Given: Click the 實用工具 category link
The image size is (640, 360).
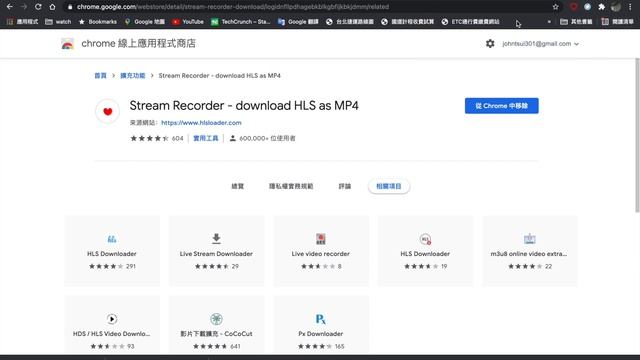Looking at the screenshot, I should click(206, 138).
